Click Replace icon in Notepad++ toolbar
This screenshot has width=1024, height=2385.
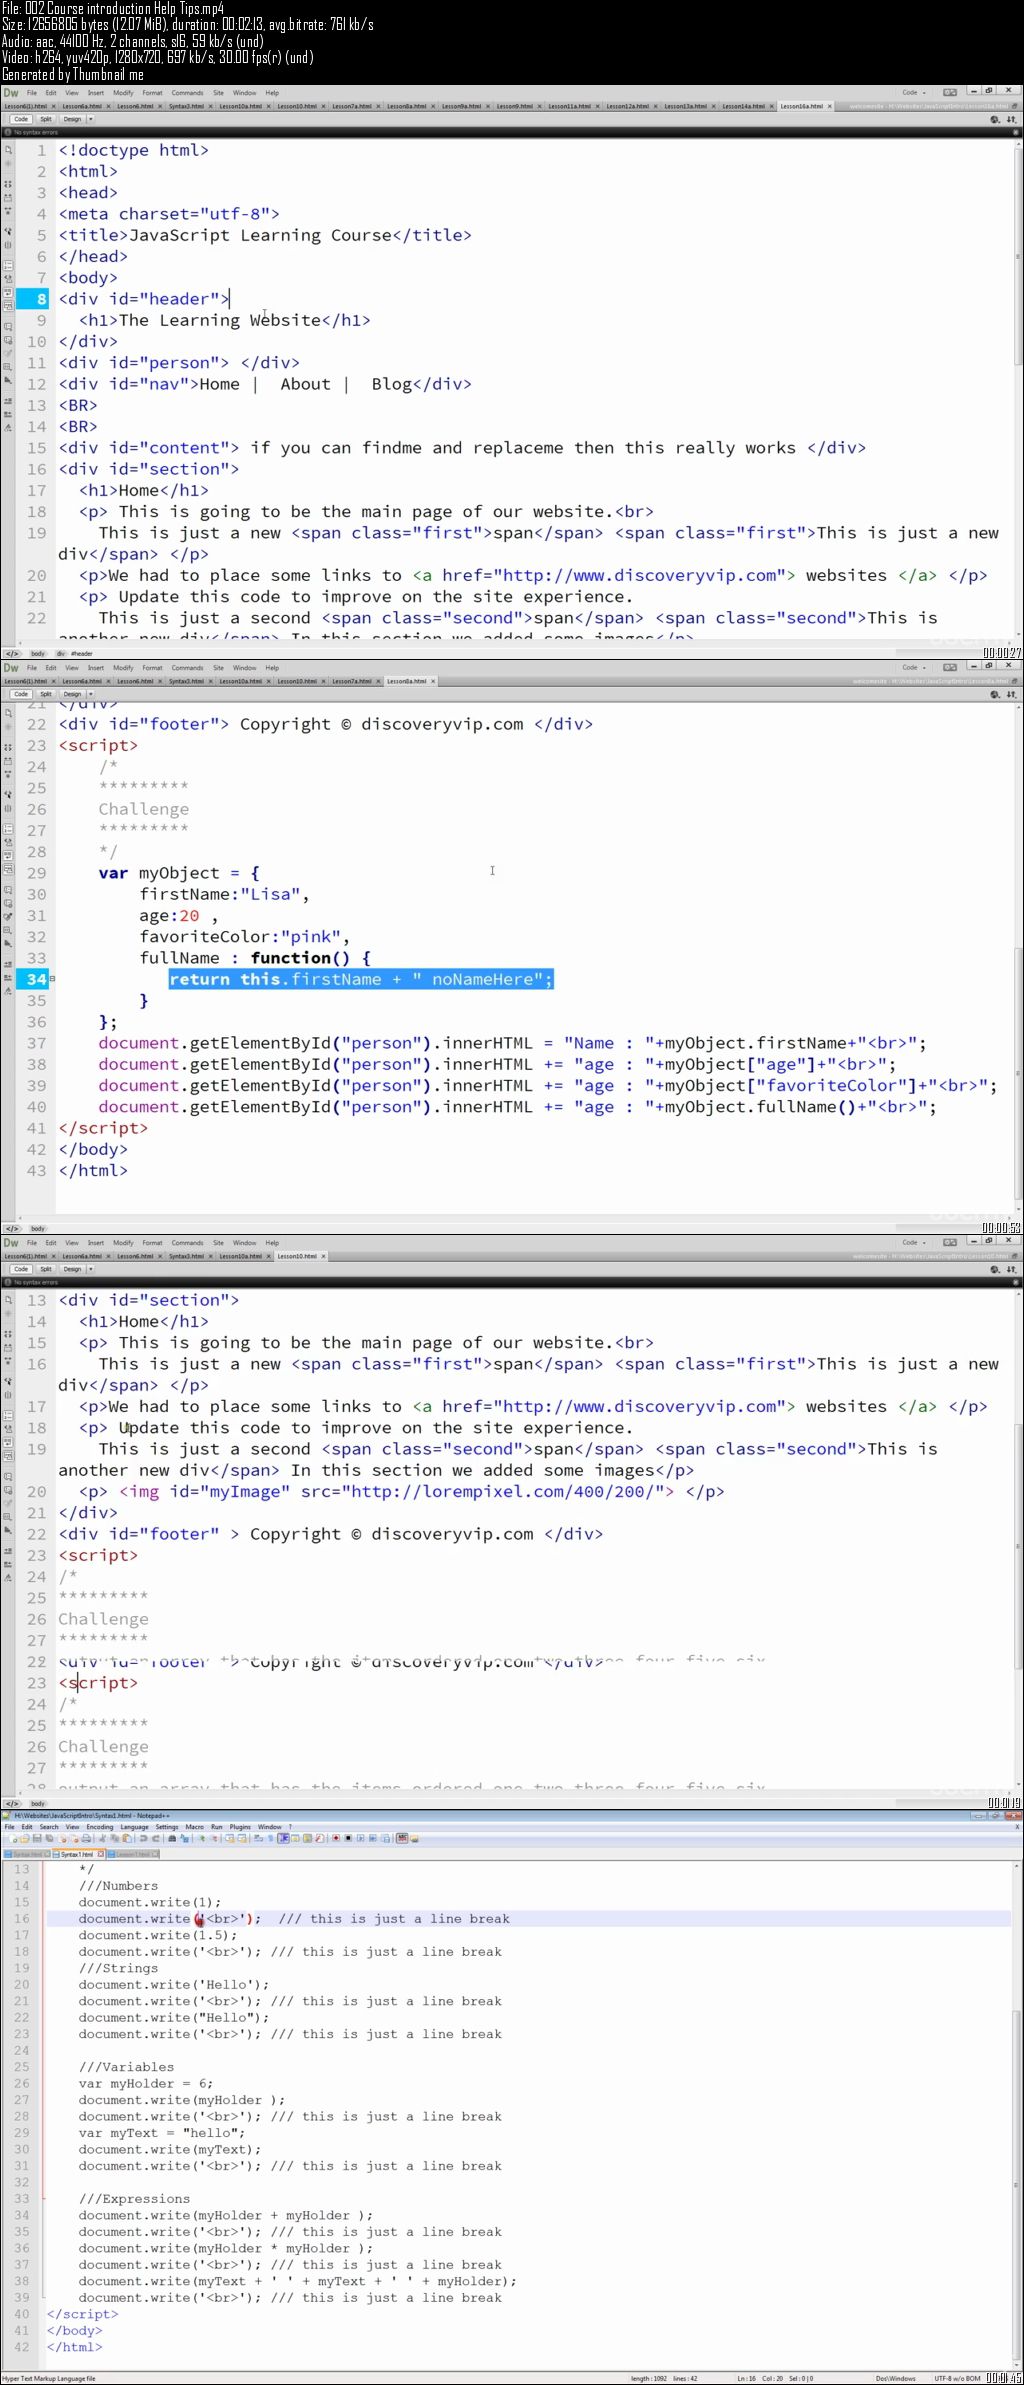184,1838
